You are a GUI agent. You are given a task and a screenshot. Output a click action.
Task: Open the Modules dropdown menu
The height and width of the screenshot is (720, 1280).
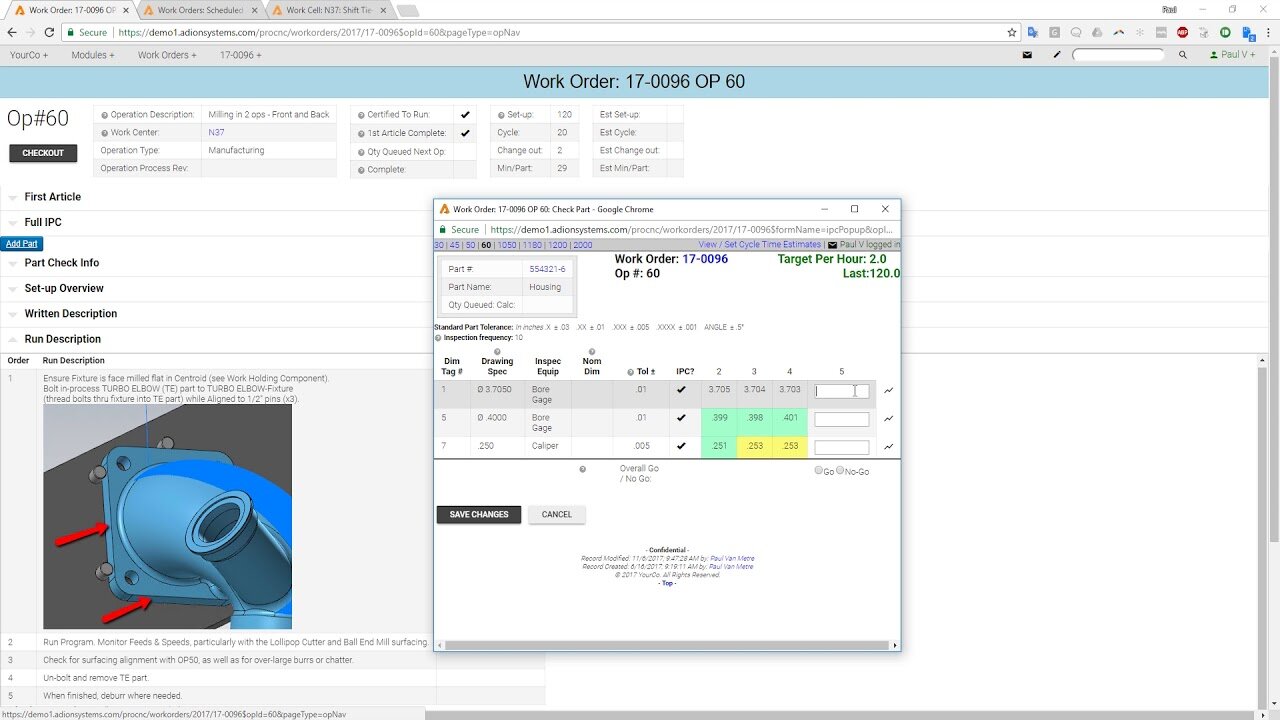92,55
